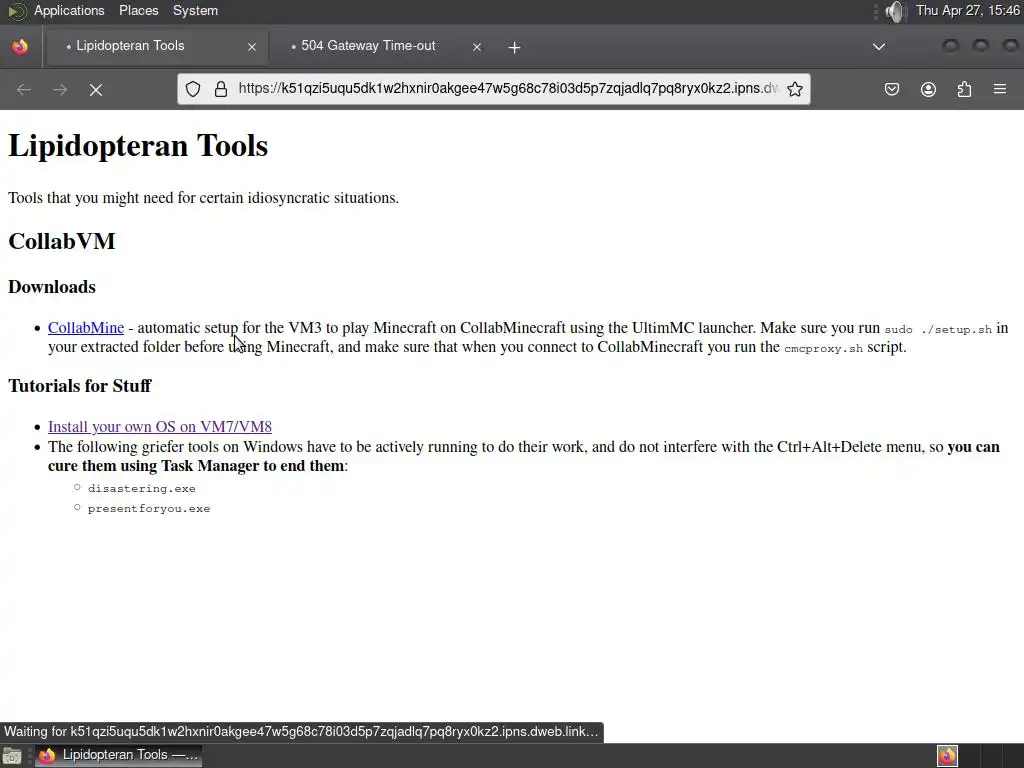
Task: Click the Downloads heading
Action: 52,287
